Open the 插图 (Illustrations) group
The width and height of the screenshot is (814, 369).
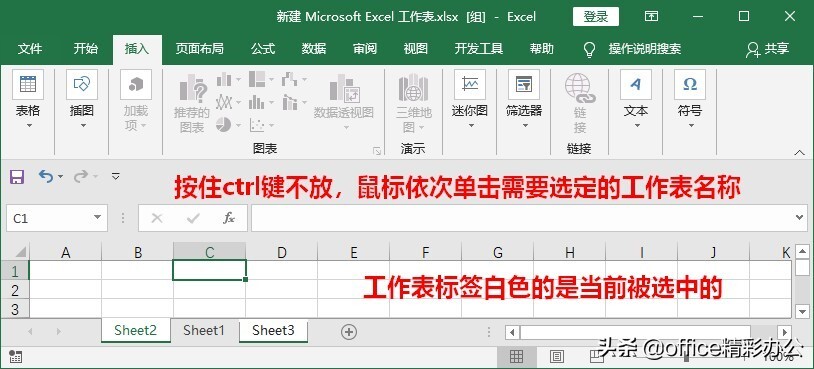82,99
